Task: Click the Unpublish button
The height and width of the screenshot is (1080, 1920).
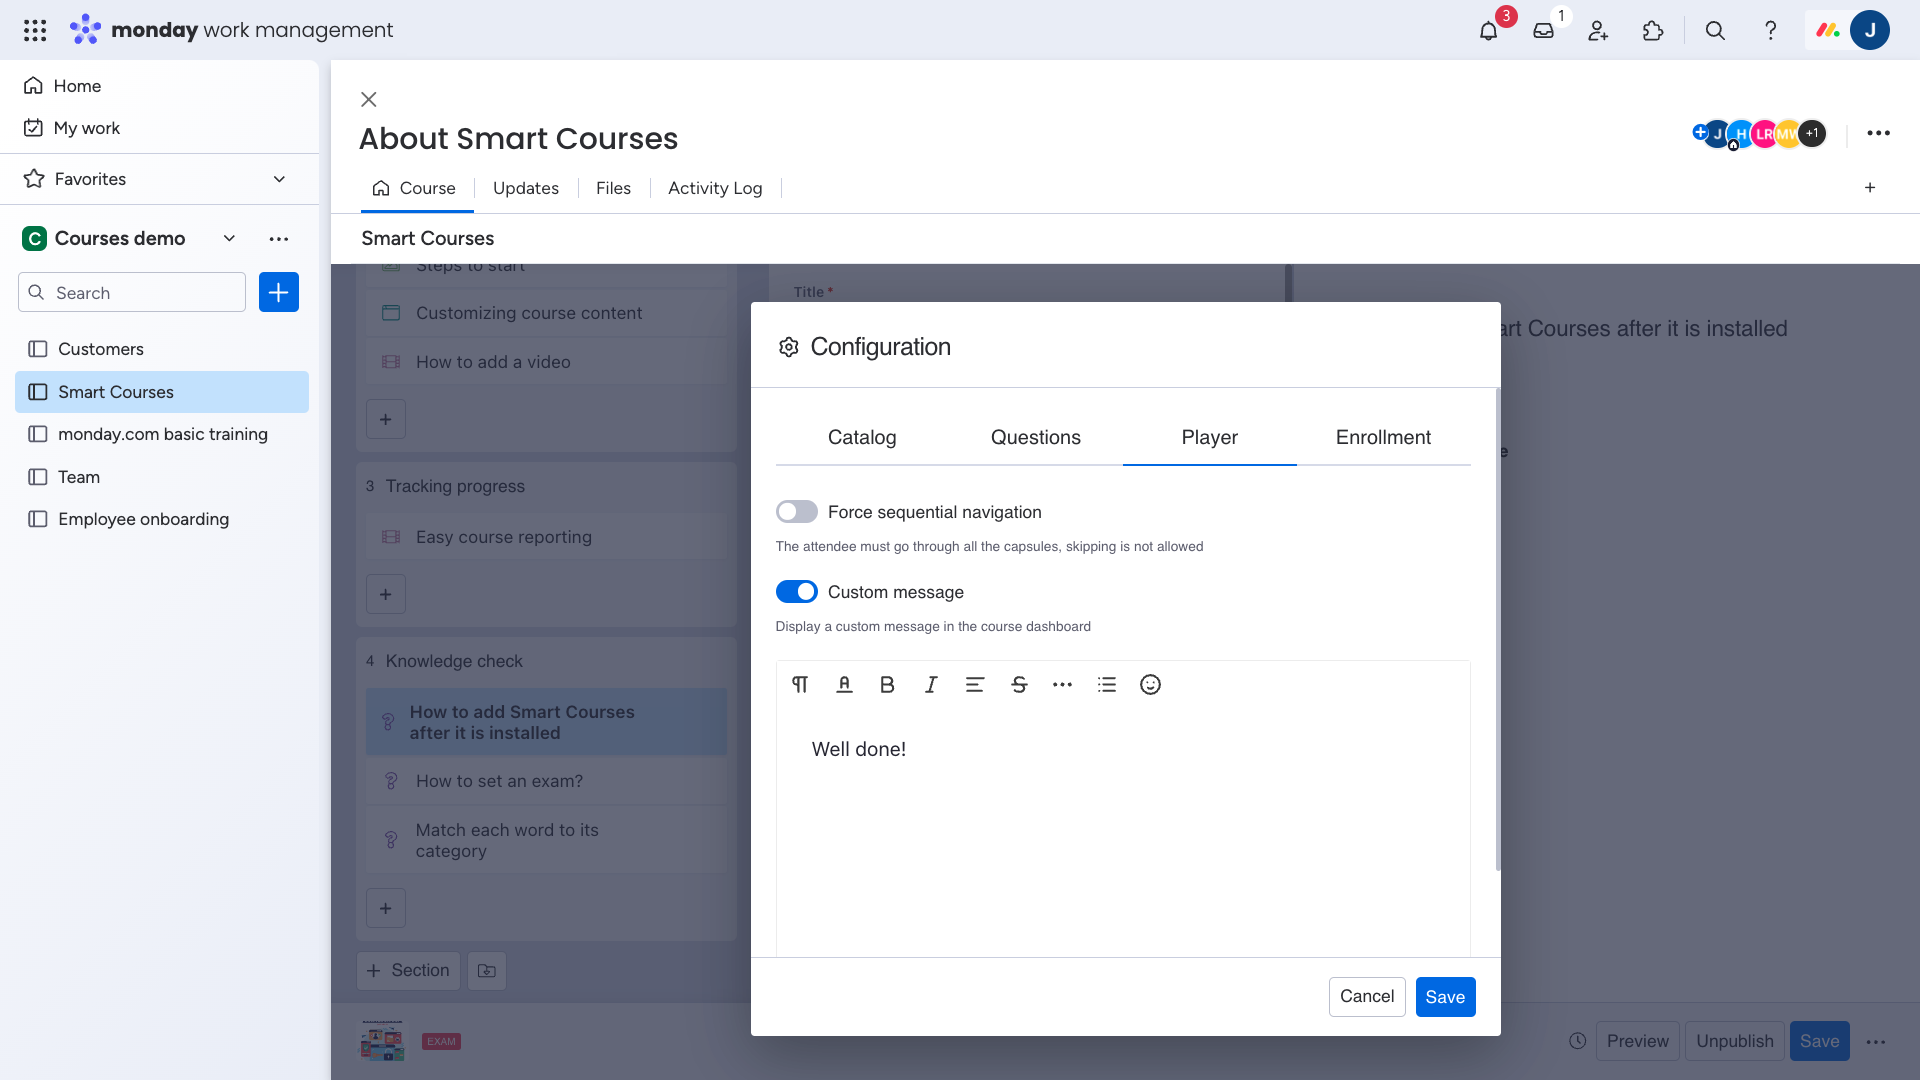Action: pos(1735,1041)
